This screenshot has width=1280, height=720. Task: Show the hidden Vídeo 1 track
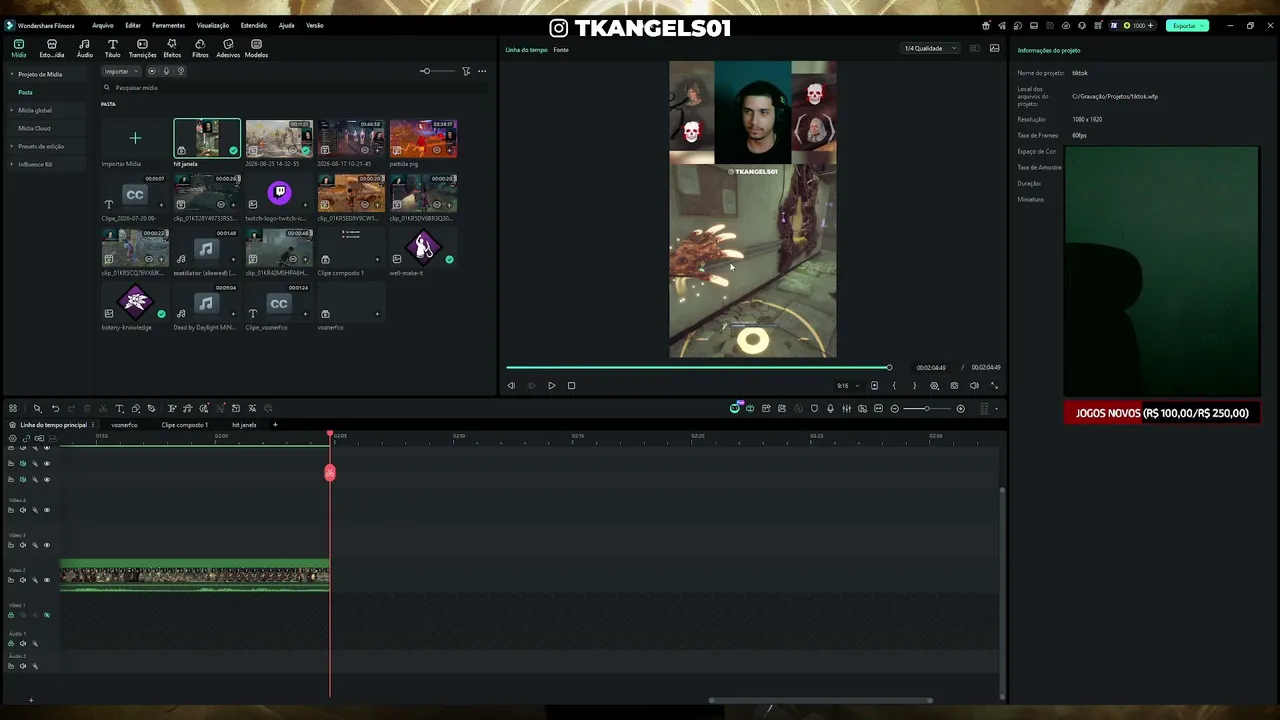[x=46, y=615]
